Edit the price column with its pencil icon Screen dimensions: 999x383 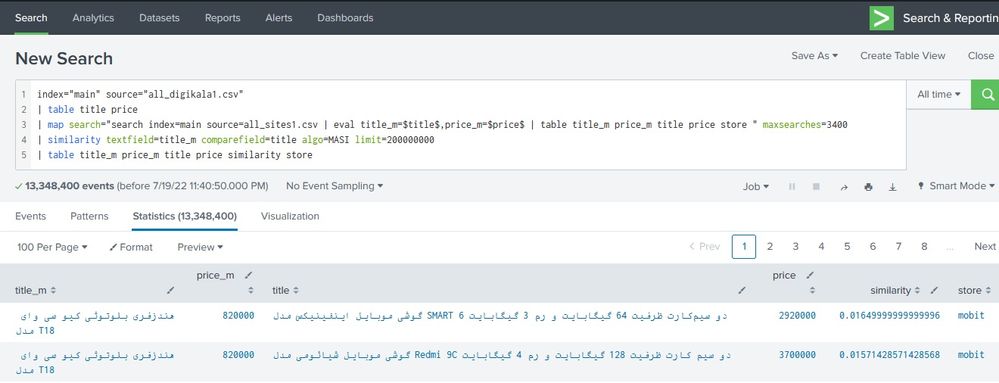(x=810, y=275)
